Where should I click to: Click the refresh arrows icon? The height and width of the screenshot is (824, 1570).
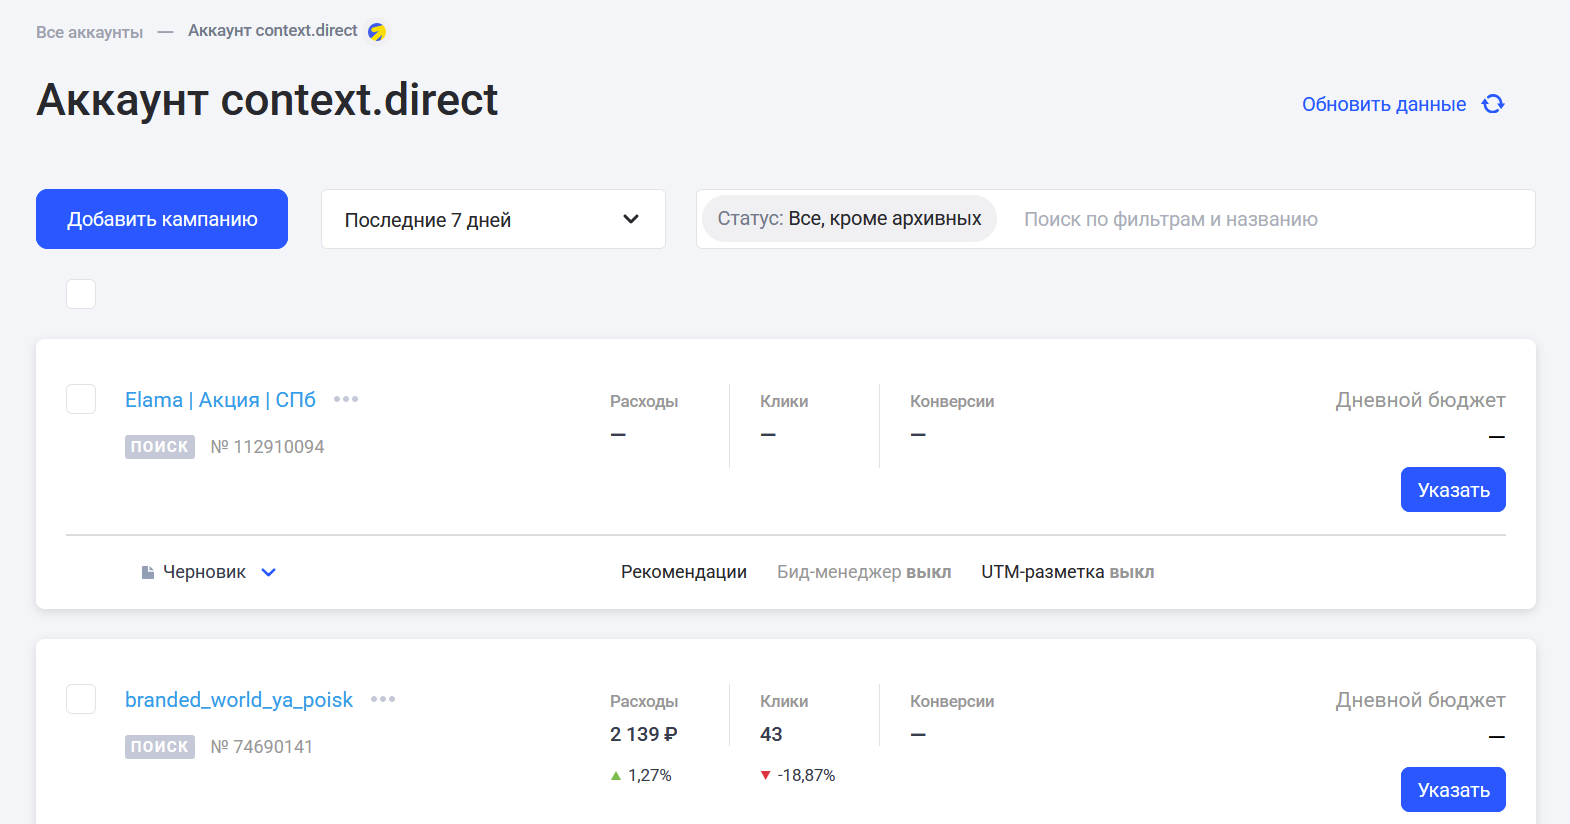click(1493, 104)
